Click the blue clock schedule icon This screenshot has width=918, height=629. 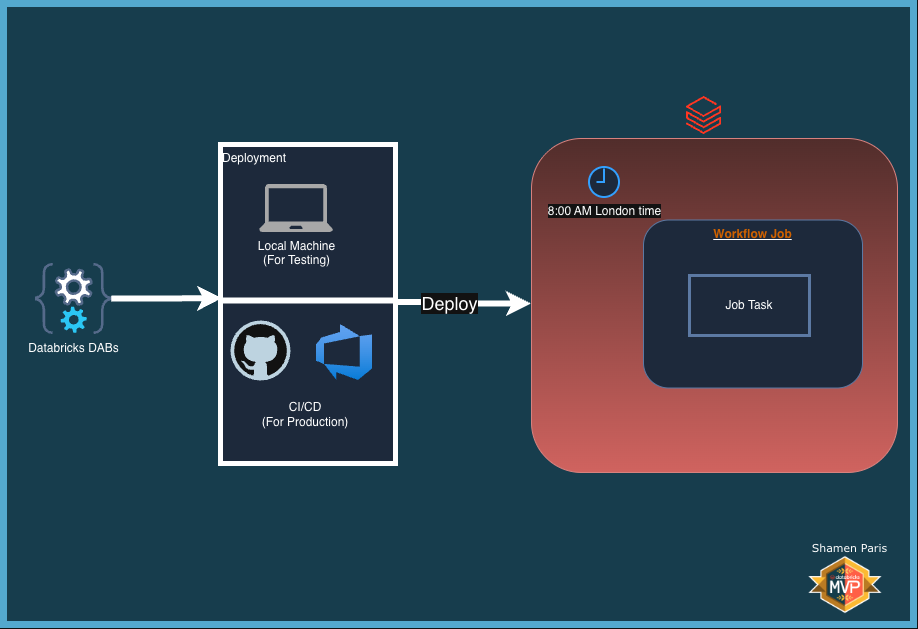(604, 182)
